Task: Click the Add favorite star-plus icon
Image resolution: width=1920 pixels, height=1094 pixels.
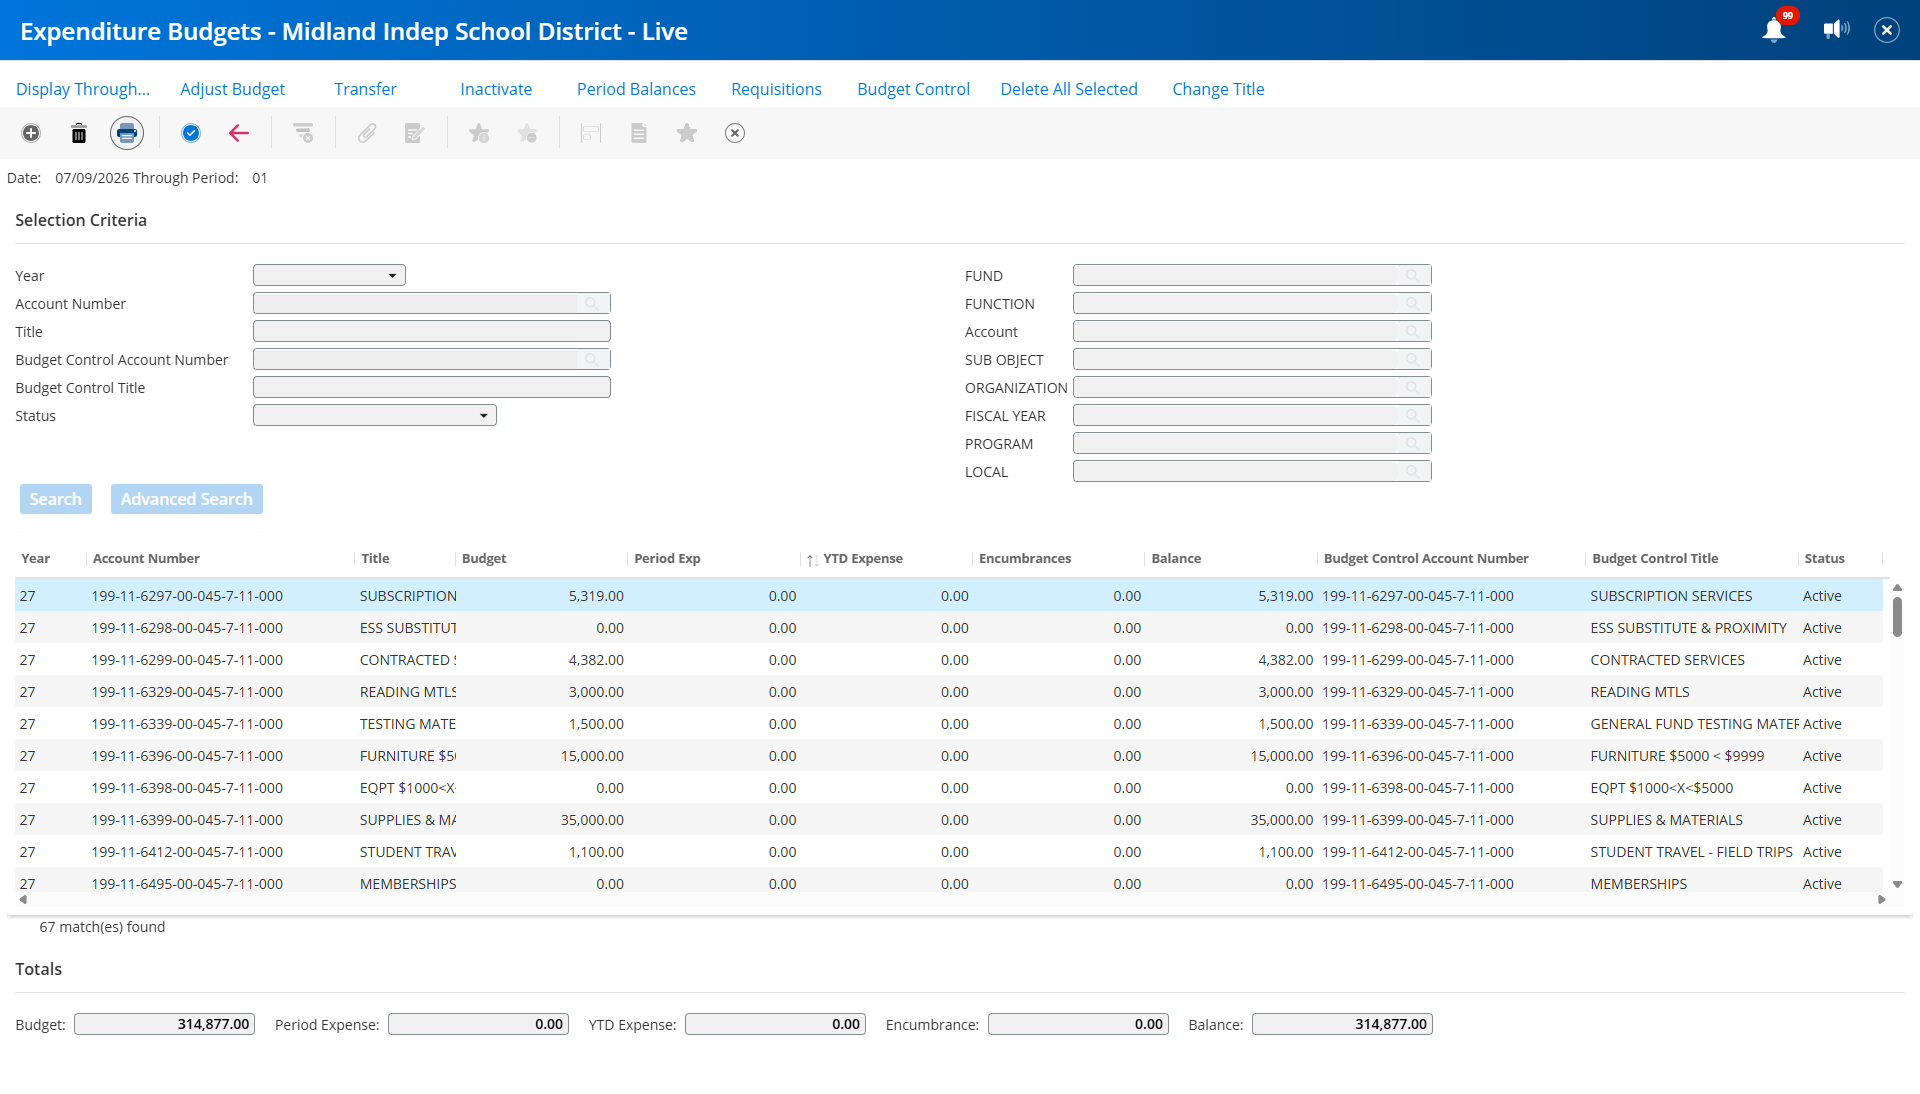Action: [479, 133]
